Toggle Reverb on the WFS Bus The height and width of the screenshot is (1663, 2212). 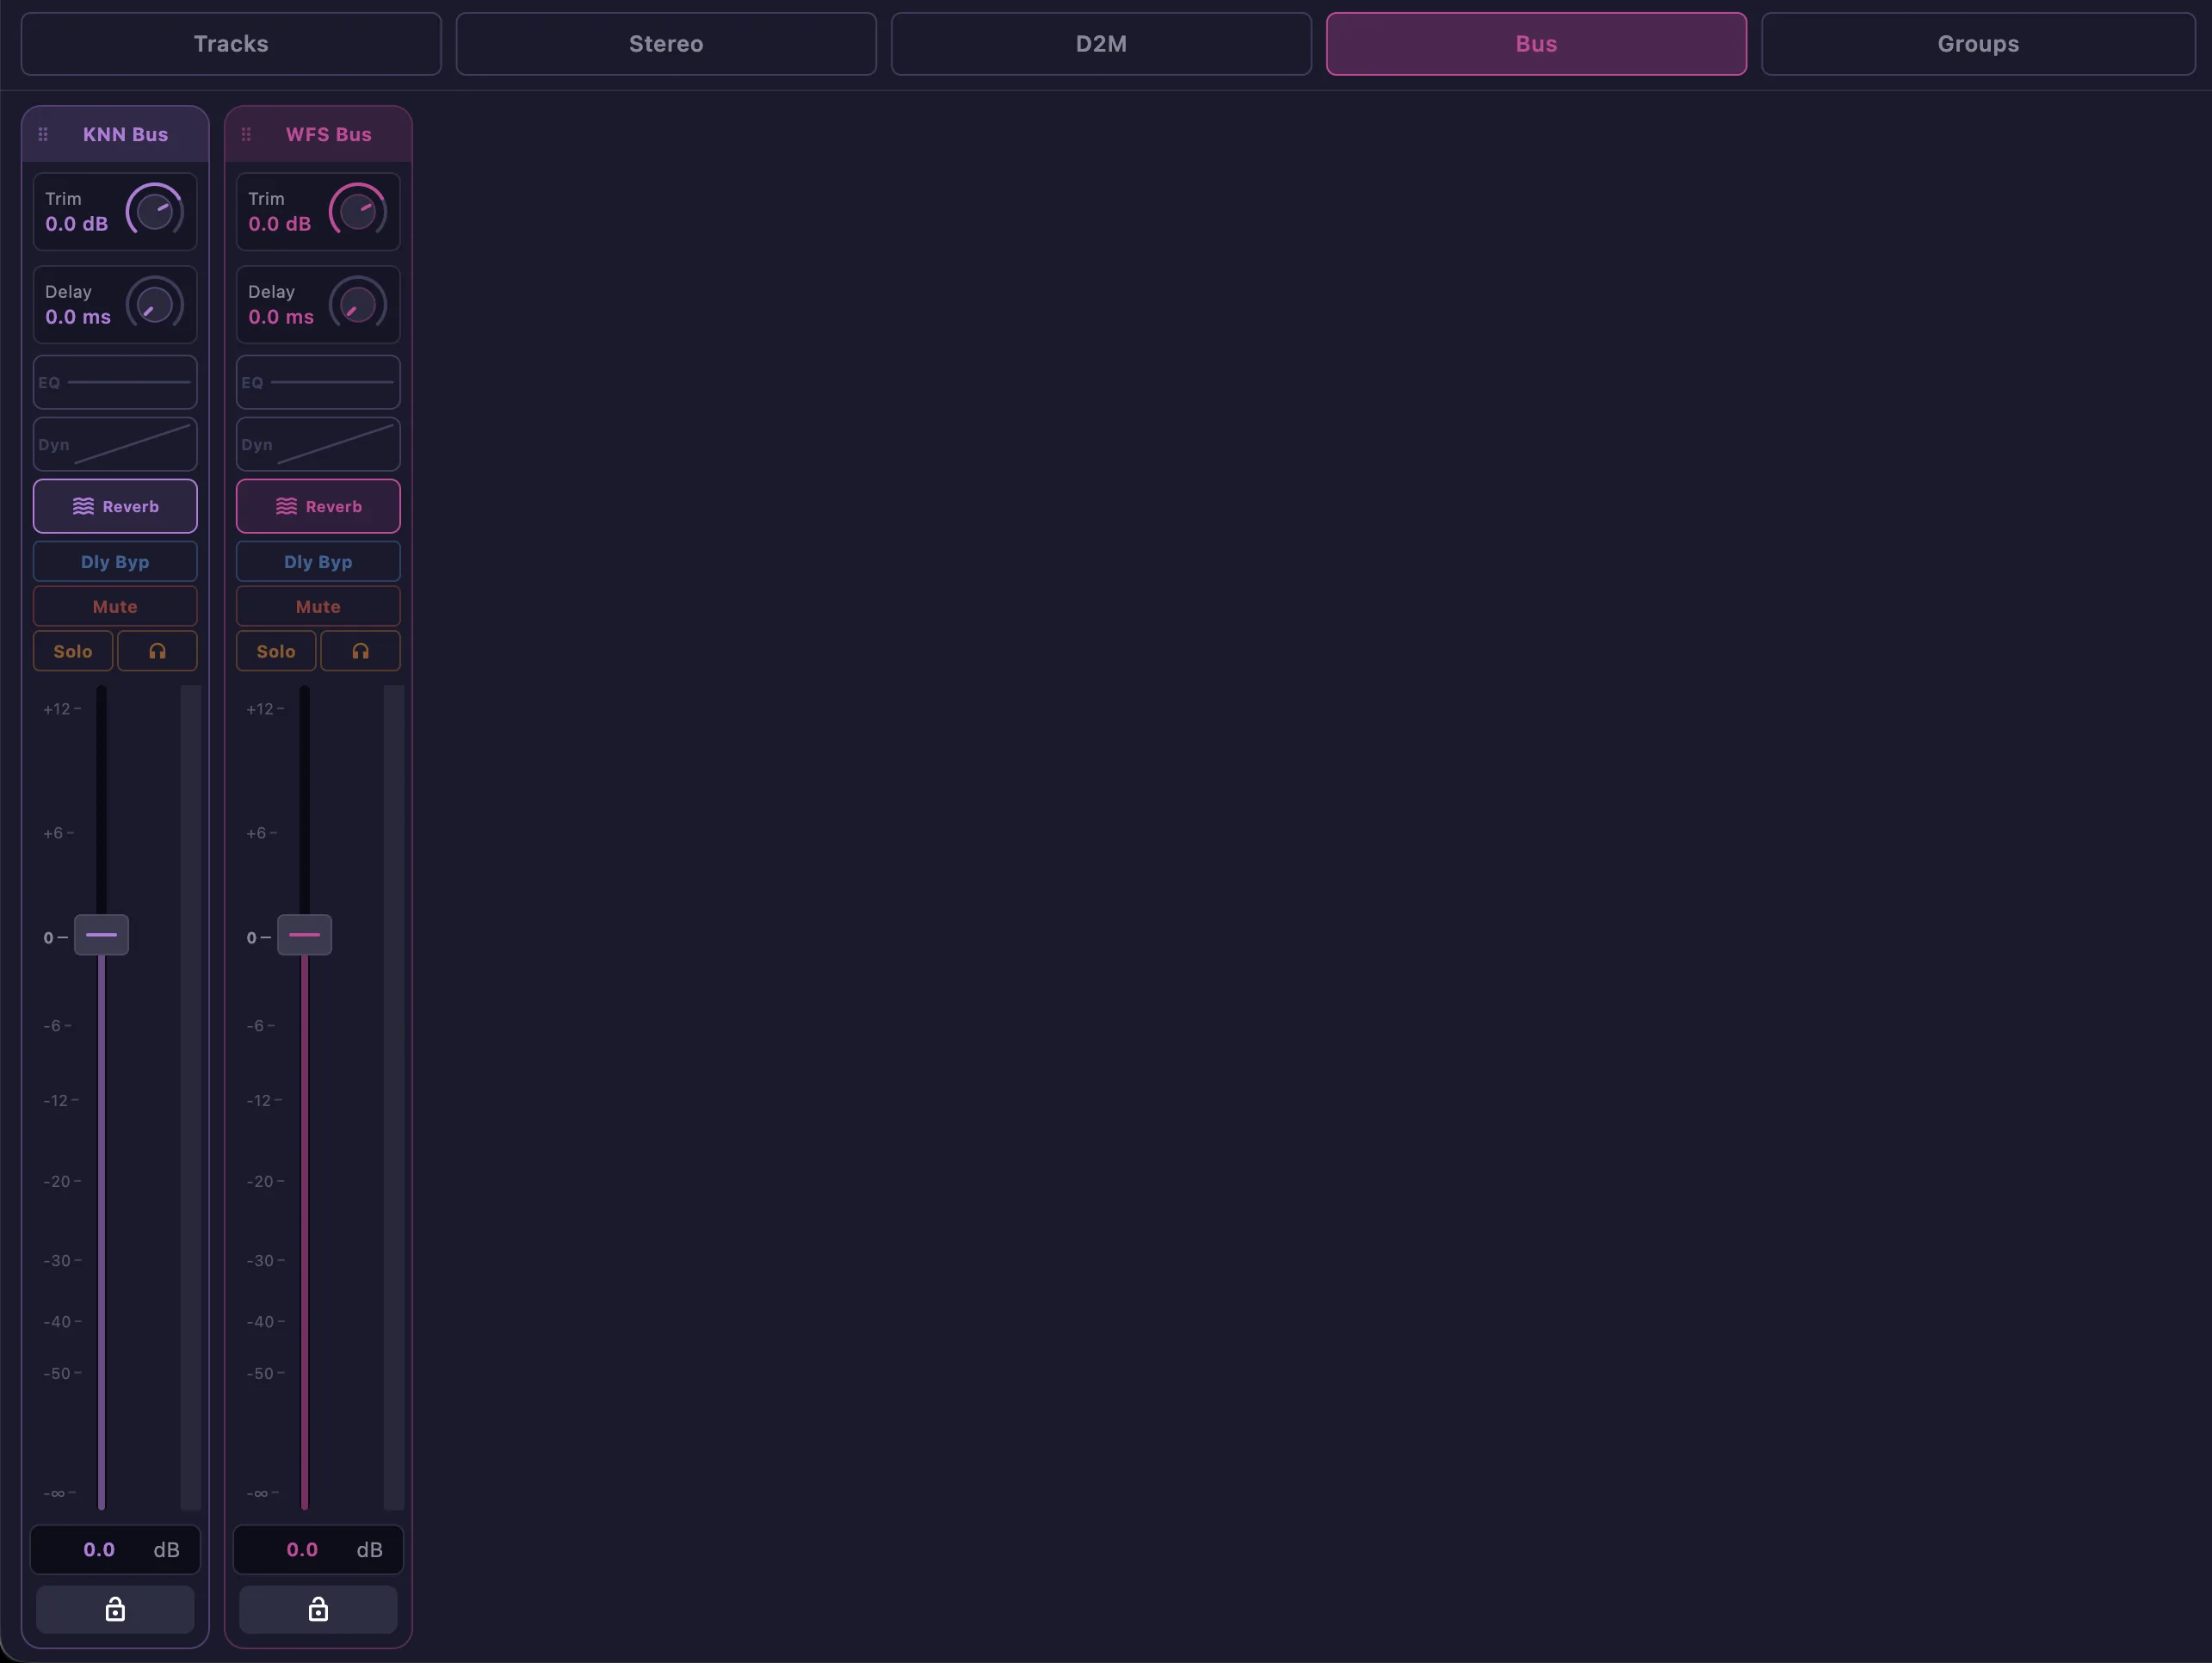pyautogui.click(x=318, y=506)
